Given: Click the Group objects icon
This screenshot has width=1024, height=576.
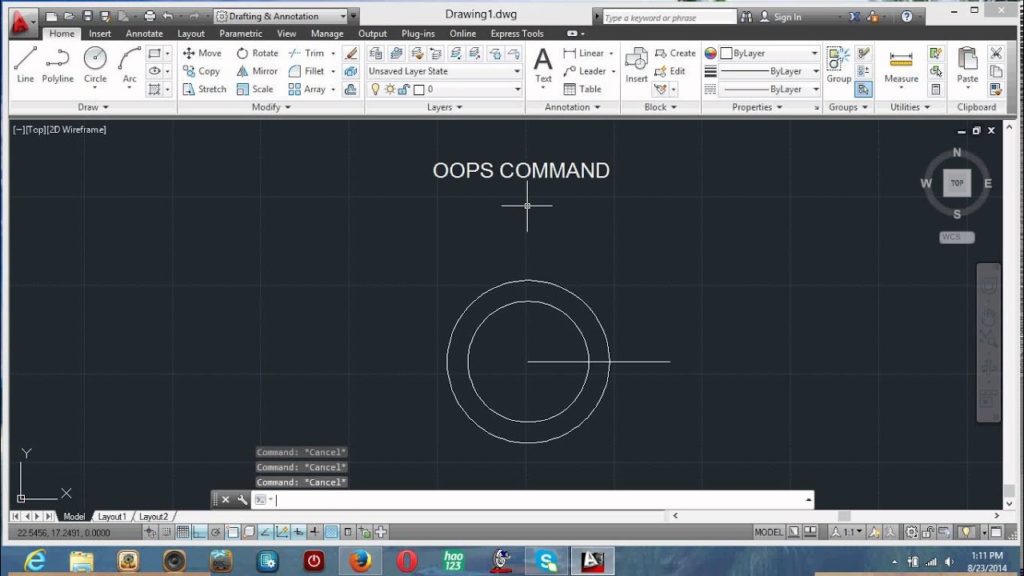Looking at the screenshot, I should [x=838, y=64].
